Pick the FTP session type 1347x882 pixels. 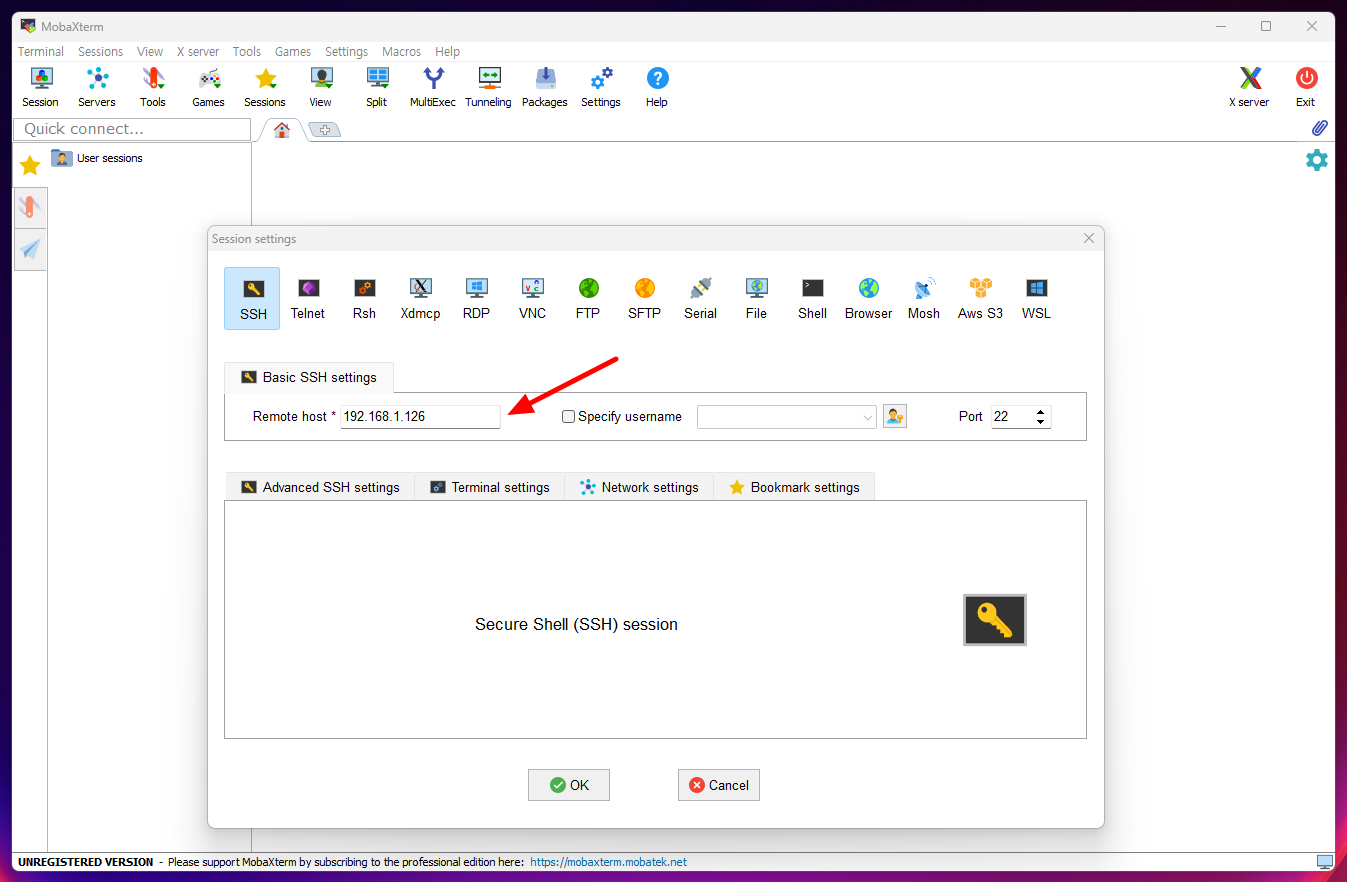click(588, 298)
